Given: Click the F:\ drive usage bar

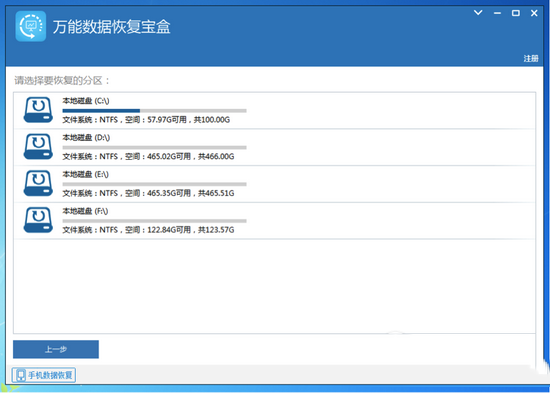Looking at the screenshot, I should (154, 221).
